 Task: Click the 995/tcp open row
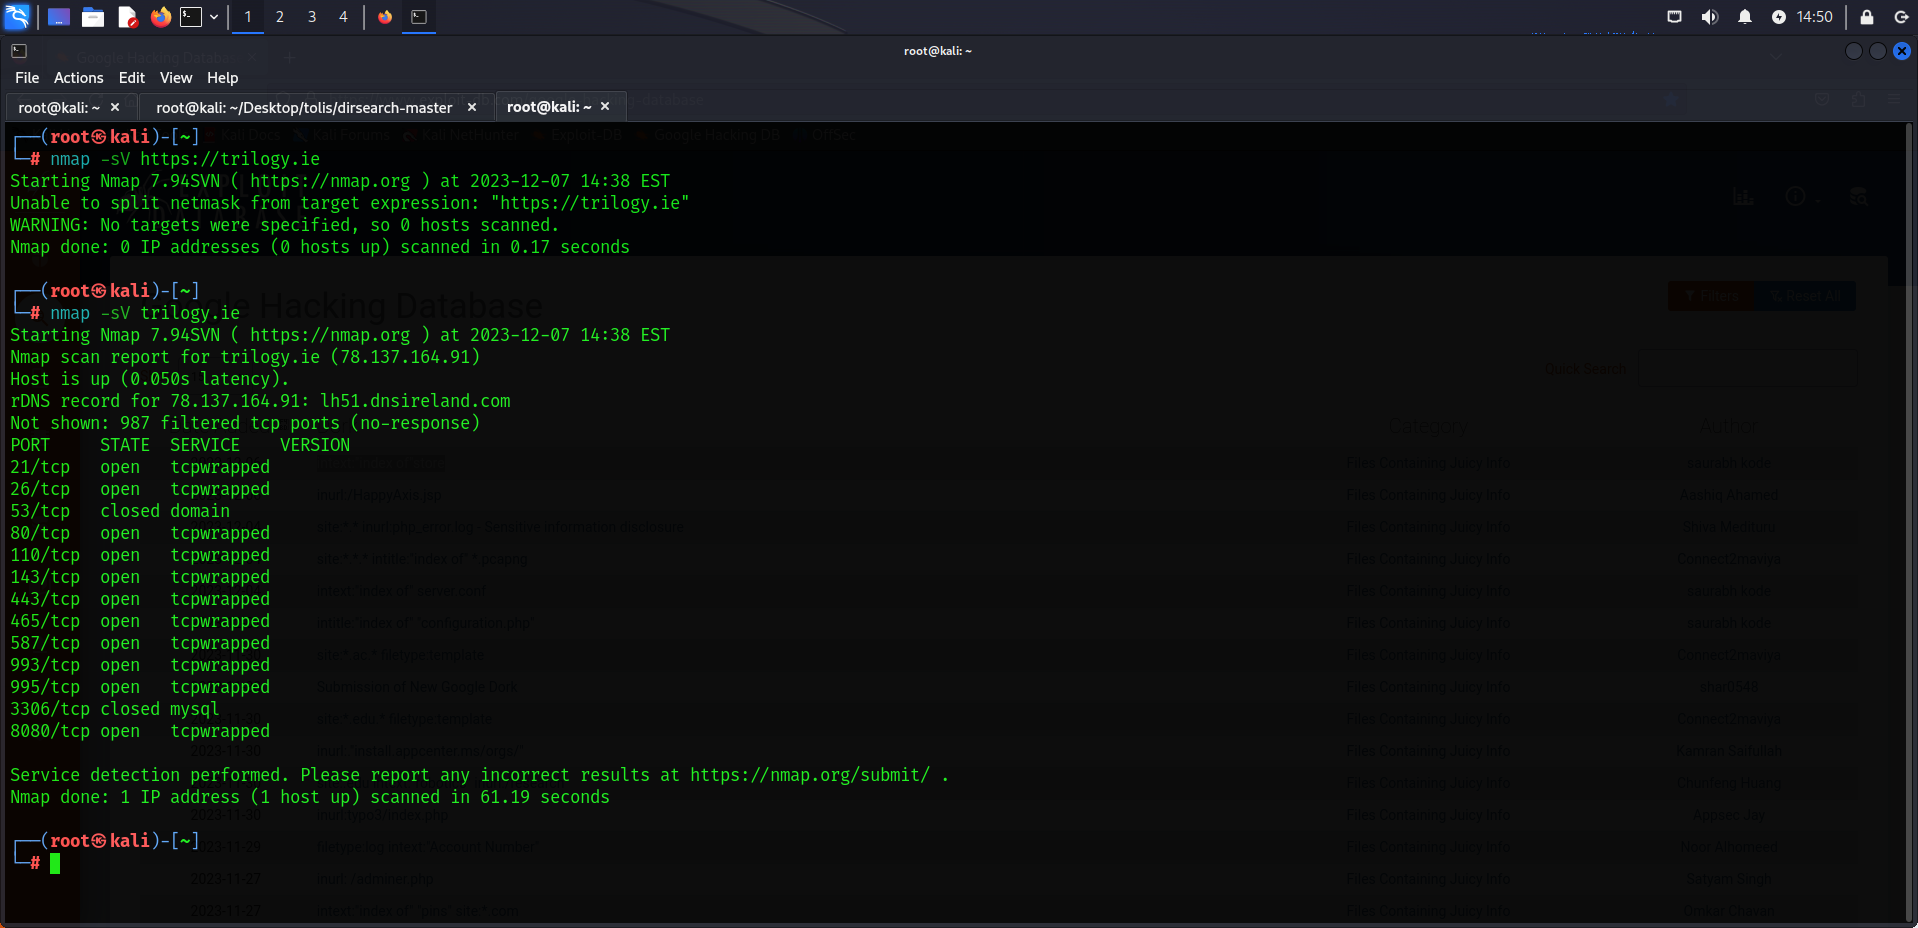click(x=140, y=687)
